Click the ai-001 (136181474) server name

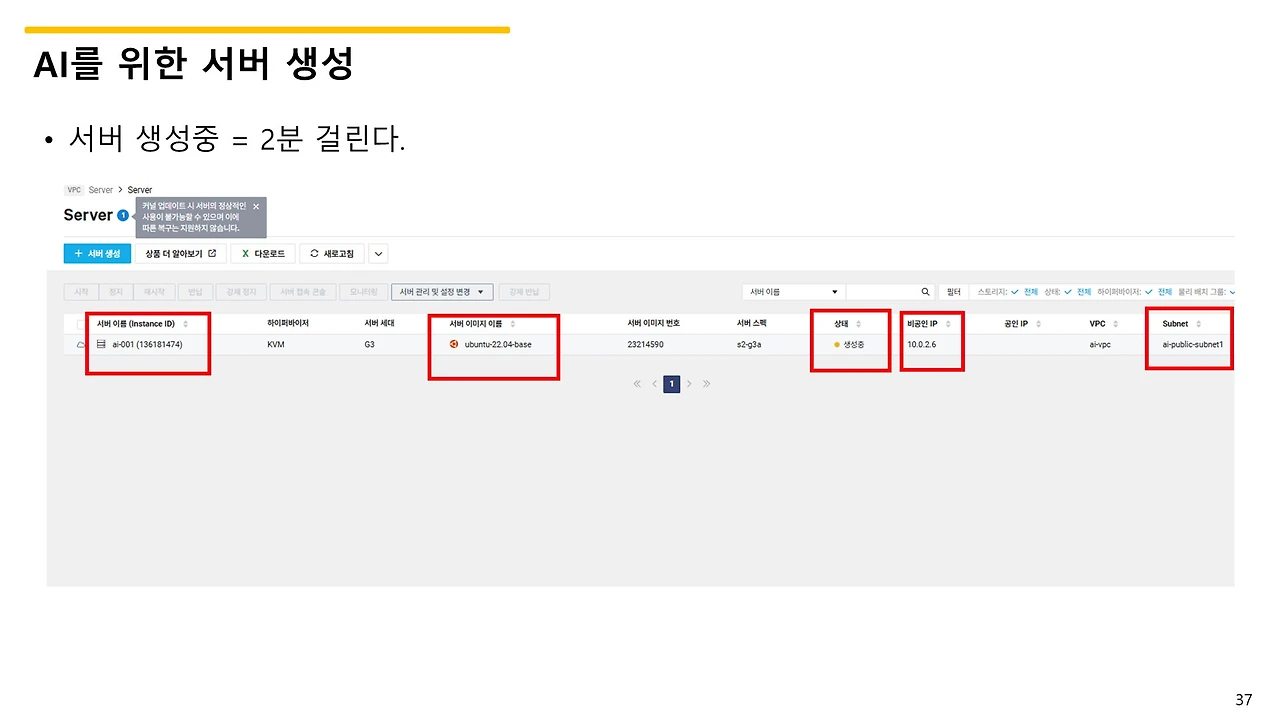click(146, 344)
